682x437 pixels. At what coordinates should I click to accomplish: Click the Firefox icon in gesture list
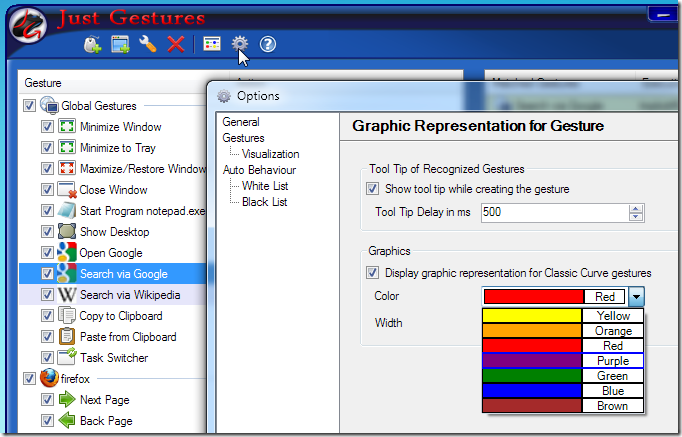pyautogui.click(x=49, y=379)
